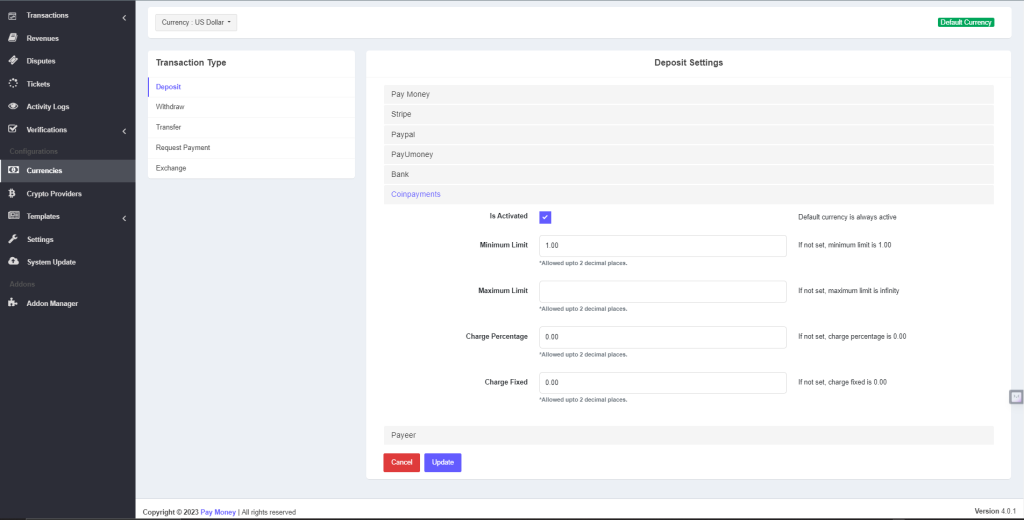The image size is (1024, 520).
Task: Click the Disputes icon in sidebar
Action: (x=13, y=61)
